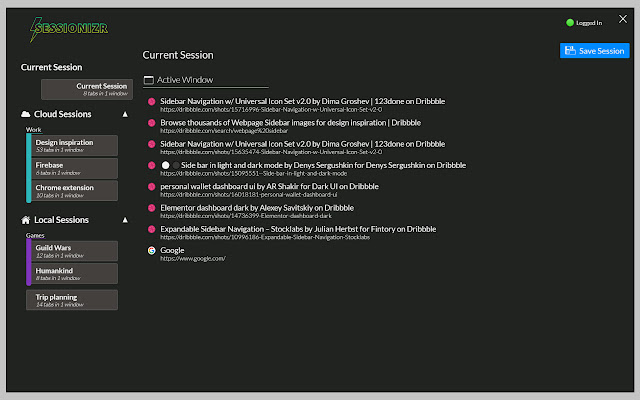Image resolution: width=640 pixels, height=400 pixels.
Task: Open the Humankind local session
Action: click(x=74, y=274)
